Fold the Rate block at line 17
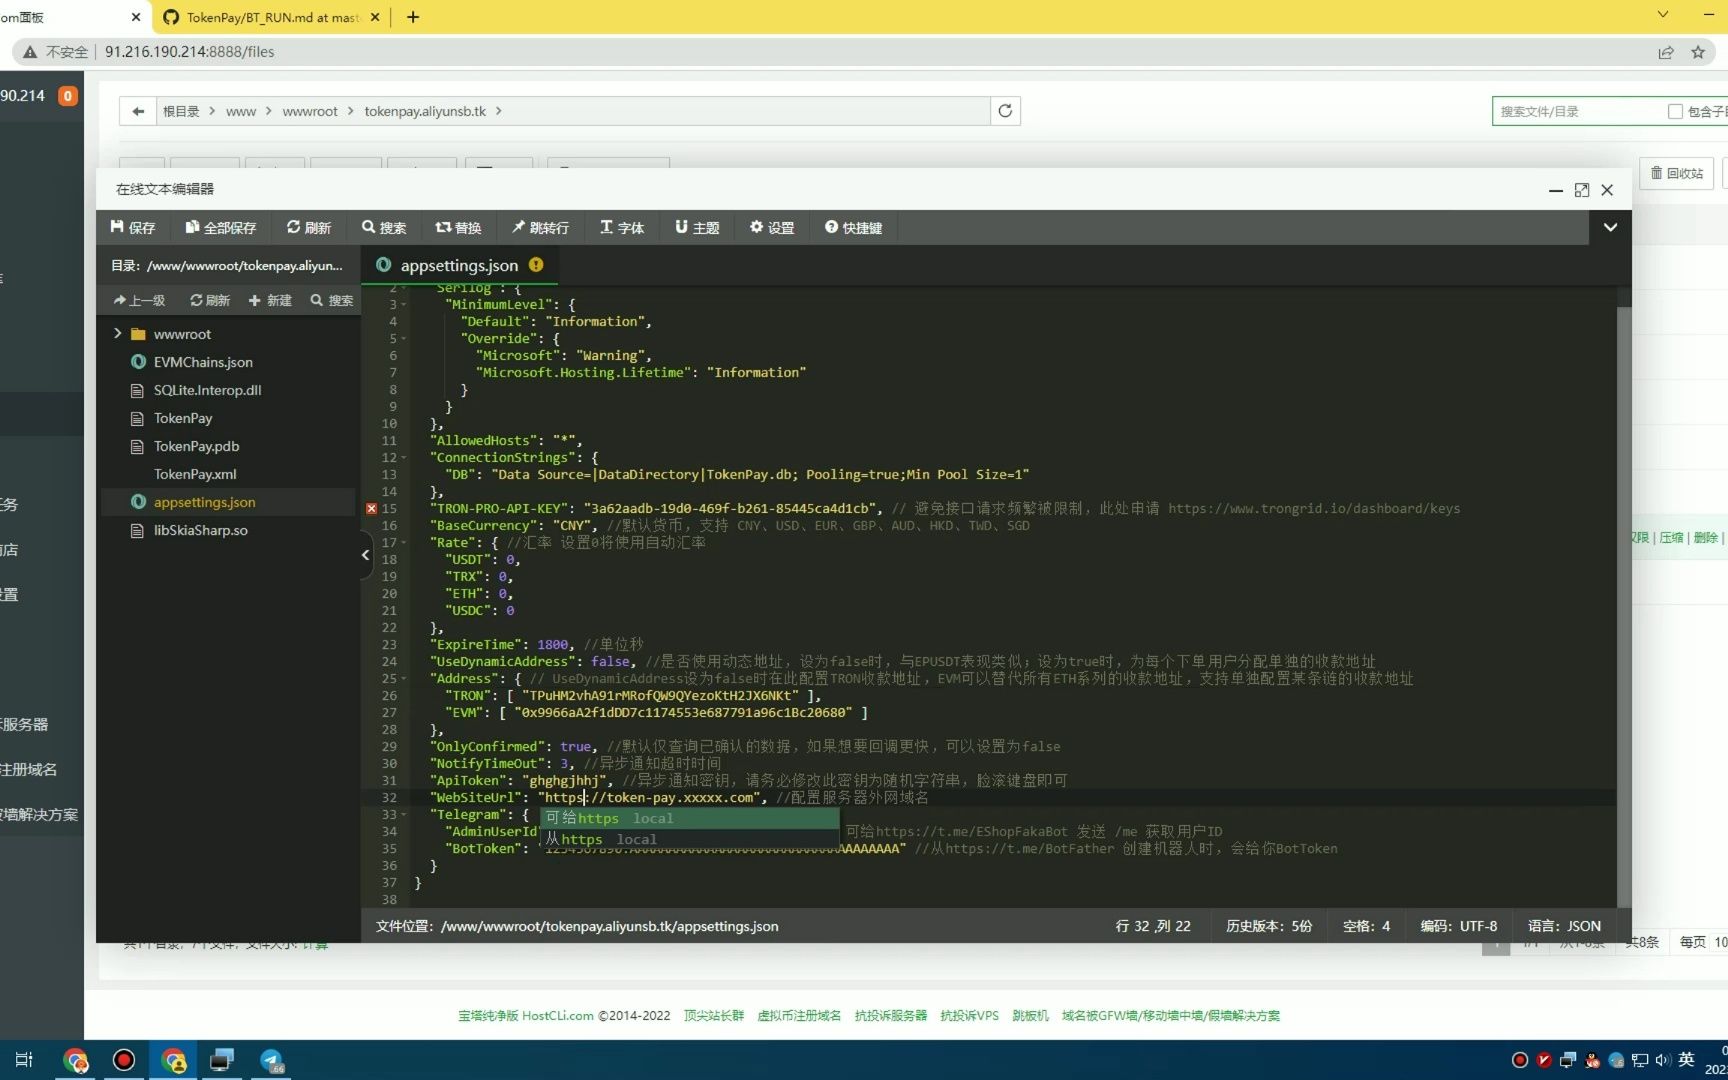This screenshot has height=1080, width=1728. point(404,542)
